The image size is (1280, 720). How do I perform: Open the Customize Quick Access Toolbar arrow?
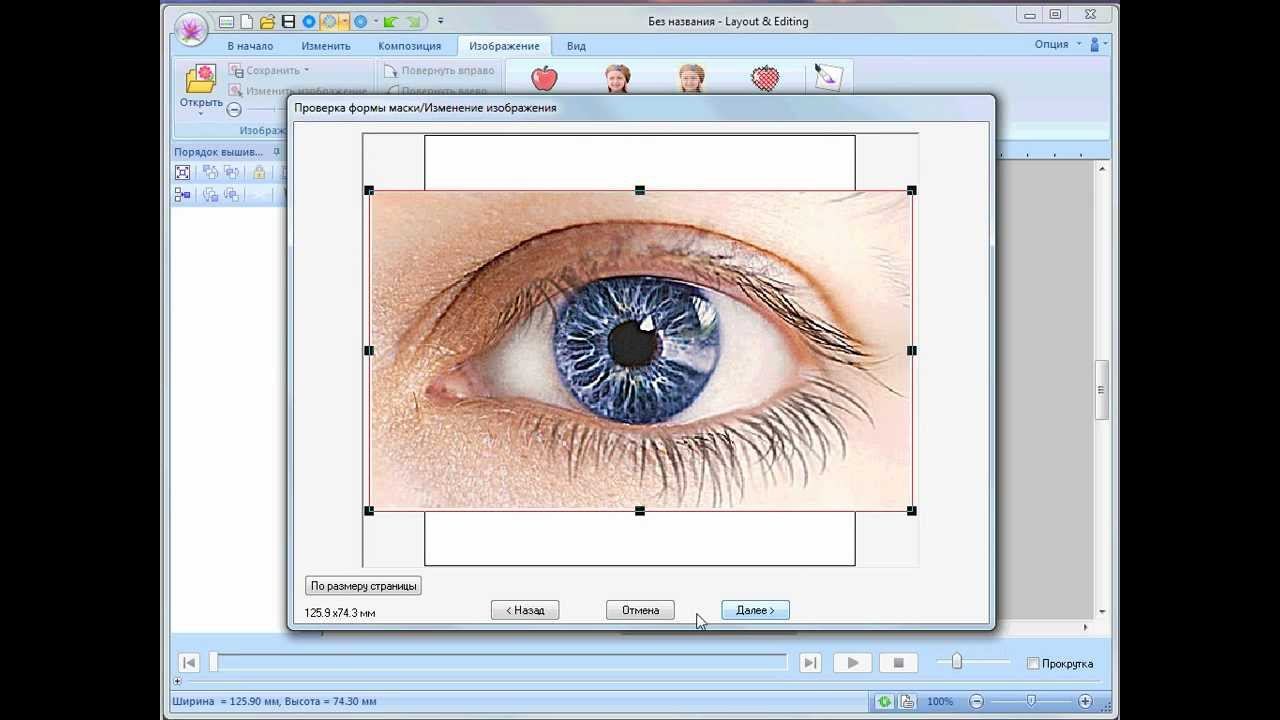(441, 21)
